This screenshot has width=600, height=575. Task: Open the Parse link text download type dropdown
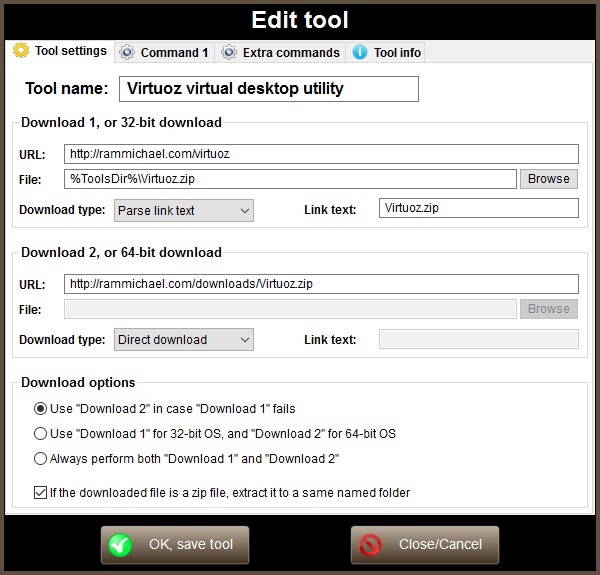pos(184,210)
